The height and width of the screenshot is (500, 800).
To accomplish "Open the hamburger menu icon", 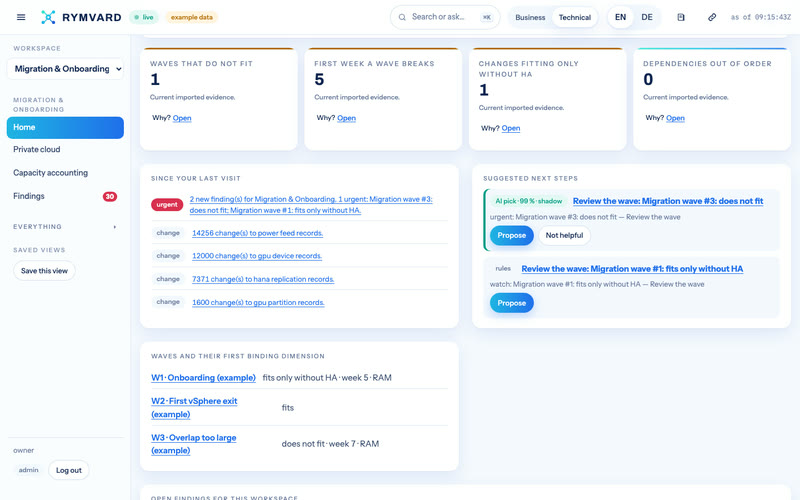I will click(x=21, y=17).
